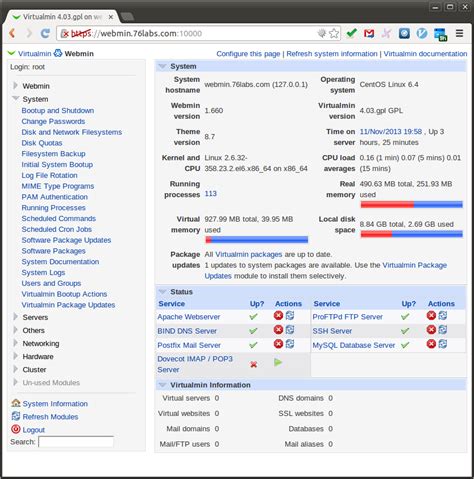Viewport: 474px width, 479px height.
Task: Click the Refresh Modules icon in sidebar
Action: click(16, 416)
